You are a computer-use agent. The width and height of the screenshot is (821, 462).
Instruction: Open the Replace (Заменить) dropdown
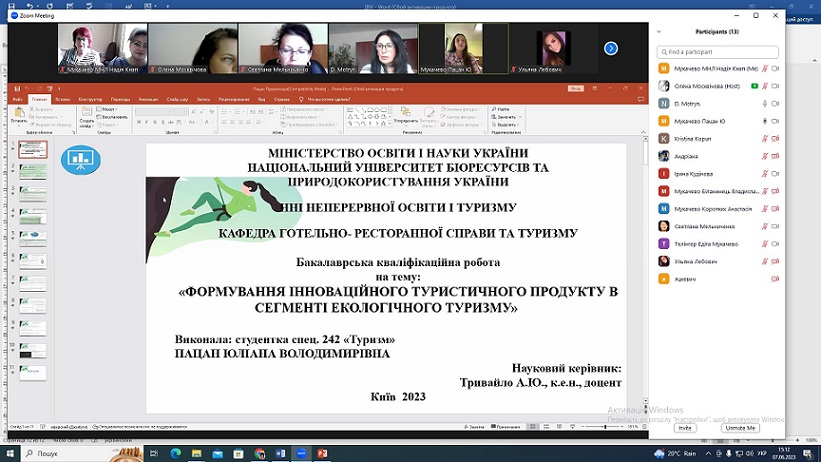tap(505, 117)
